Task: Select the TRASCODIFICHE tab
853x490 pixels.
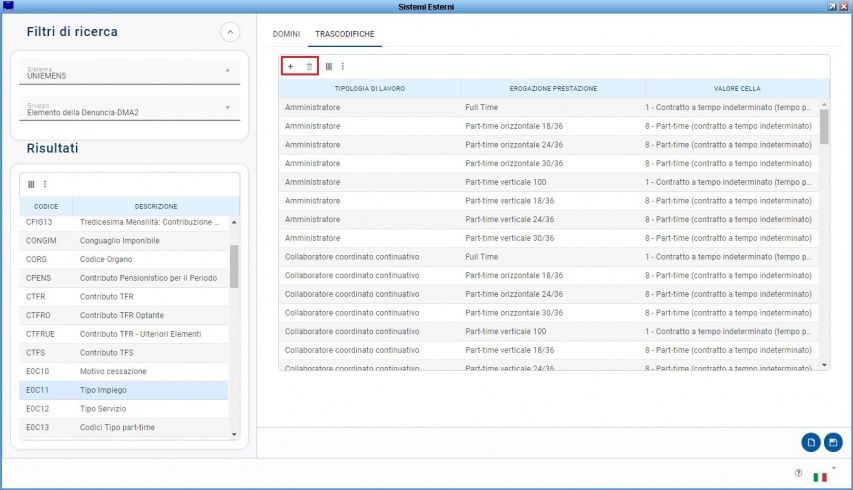Action: coord(345,34)
